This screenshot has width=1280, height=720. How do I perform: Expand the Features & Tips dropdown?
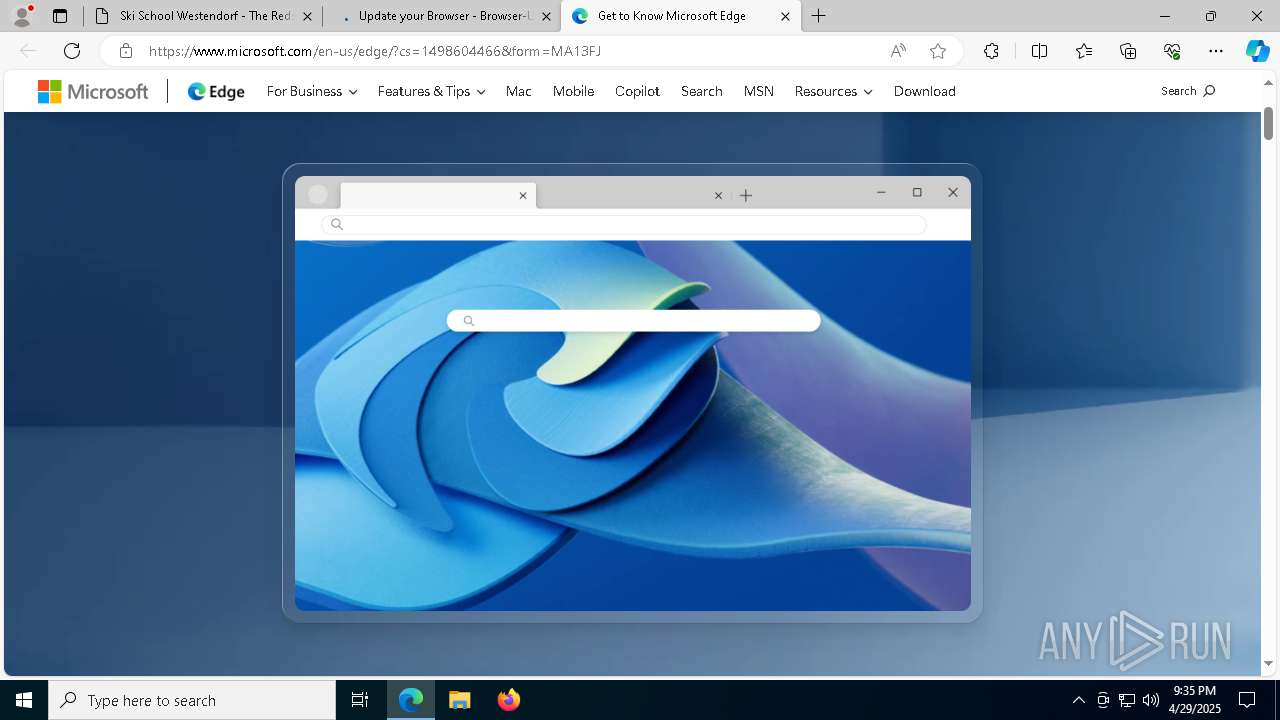pyautogui.click(x=431, y=91)
